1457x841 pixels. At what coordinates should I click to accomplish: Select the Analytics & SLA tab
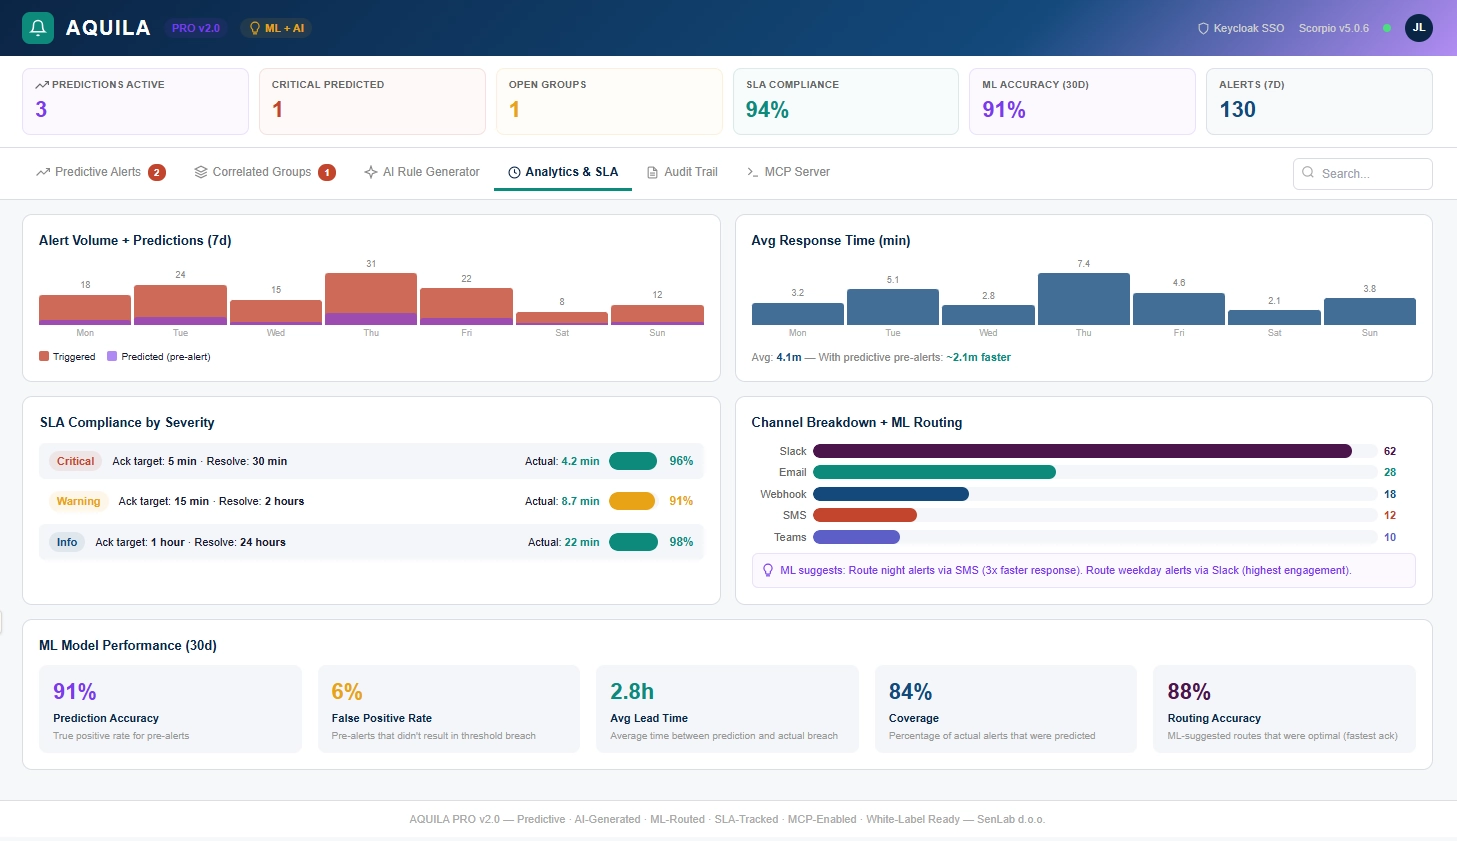(x=563, y=172)
